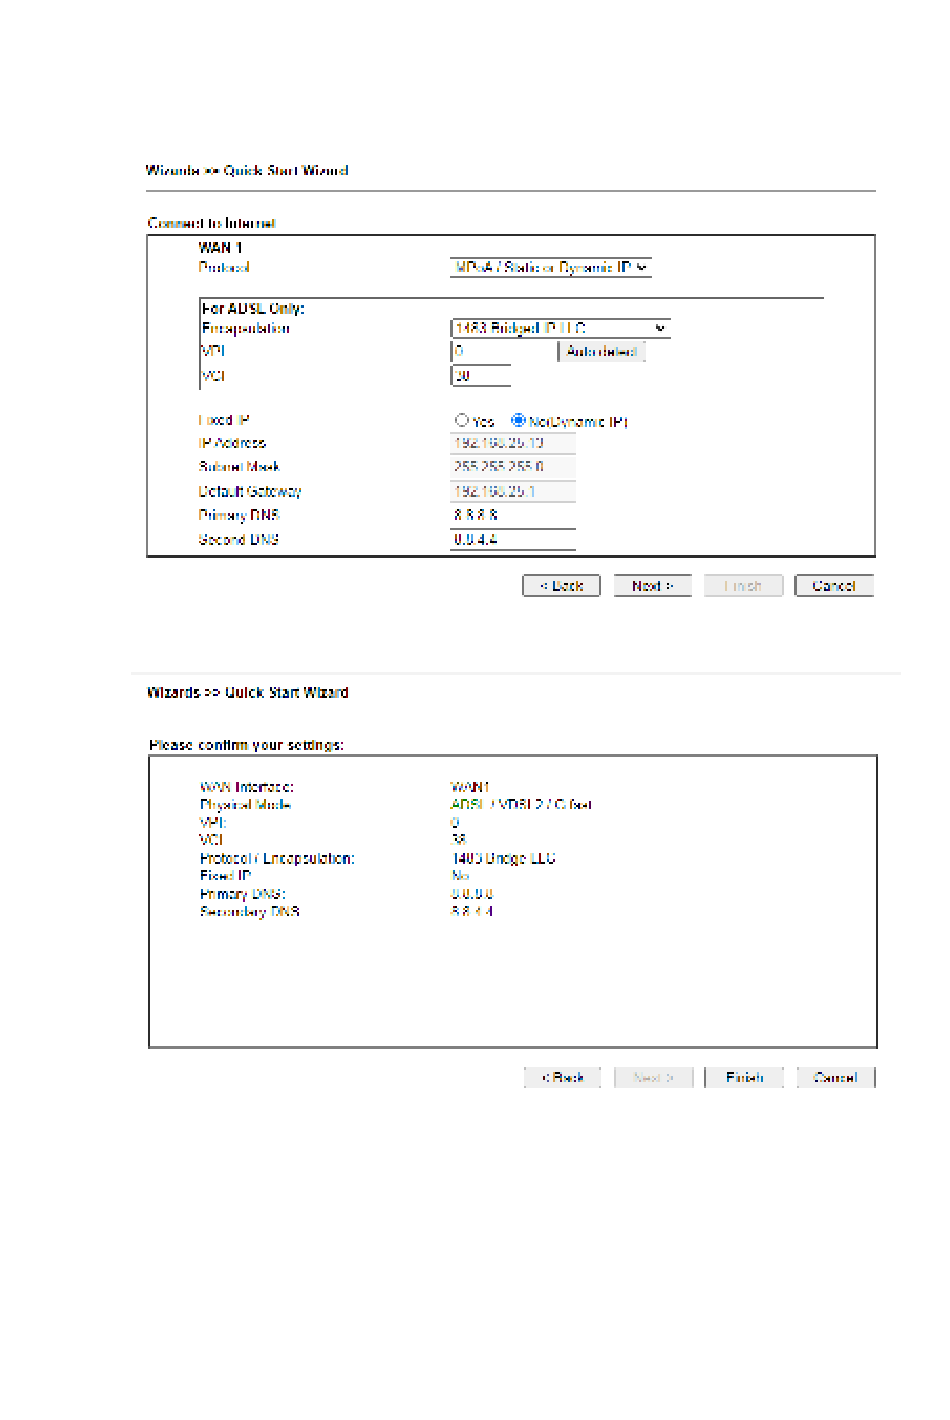The width and height of the screenshot is (950, 1420).
Task: Select the Fixed IP Yes radio button
Action: click(x=461, y=421)
